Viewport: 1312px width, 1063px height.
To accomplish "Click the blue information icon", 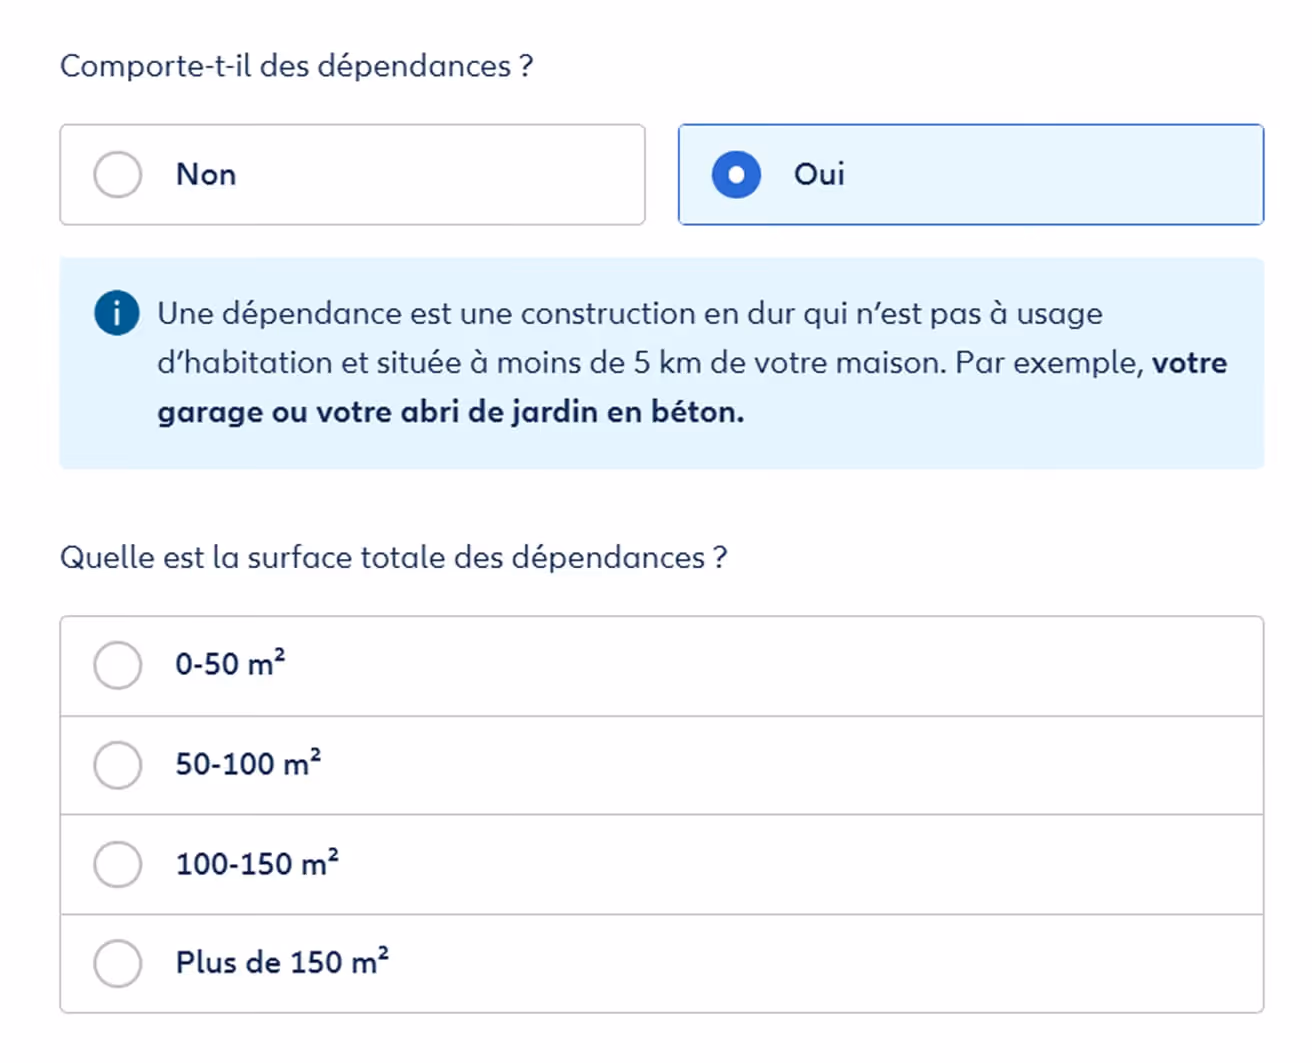I will (x=116, y=312).
